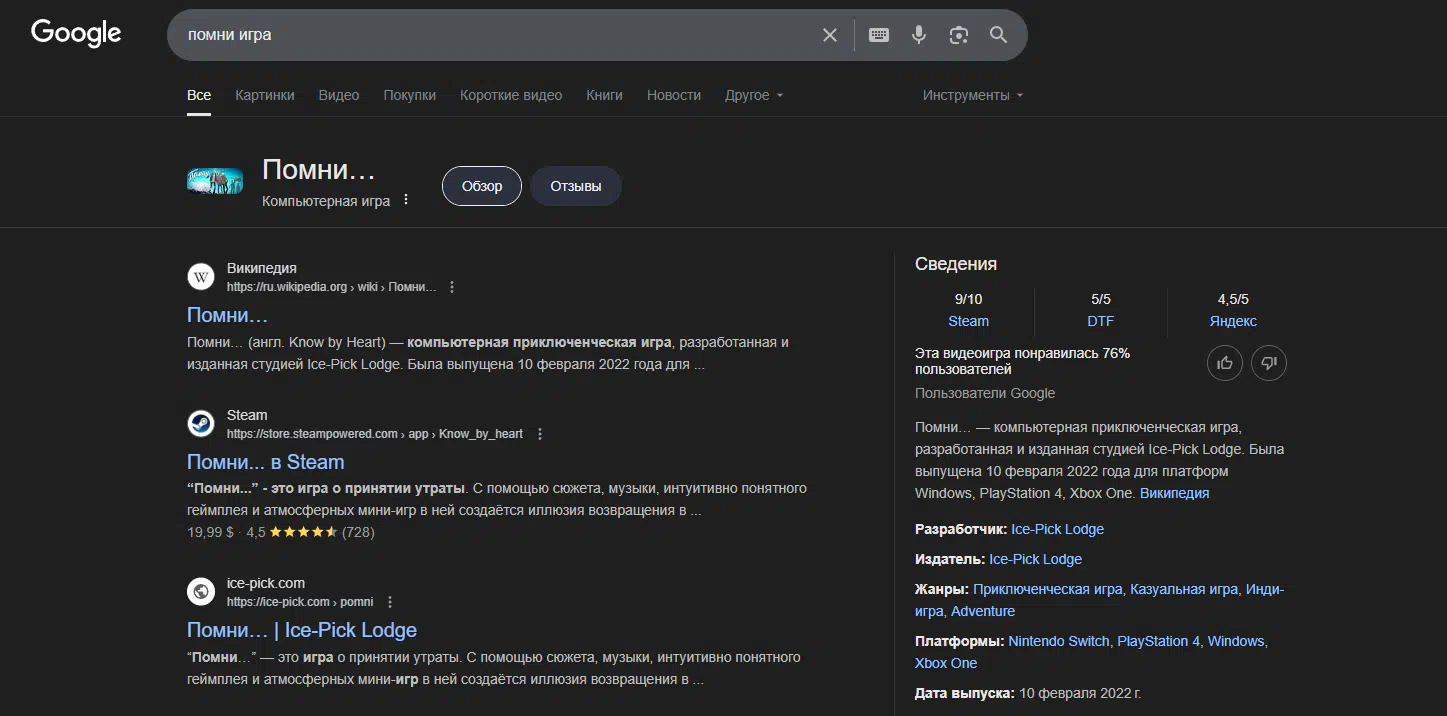The width and height of the screenshot is (1447, 716).
Task: Open three-dot menu for ice-pick.com result
Action: [390, 602]
